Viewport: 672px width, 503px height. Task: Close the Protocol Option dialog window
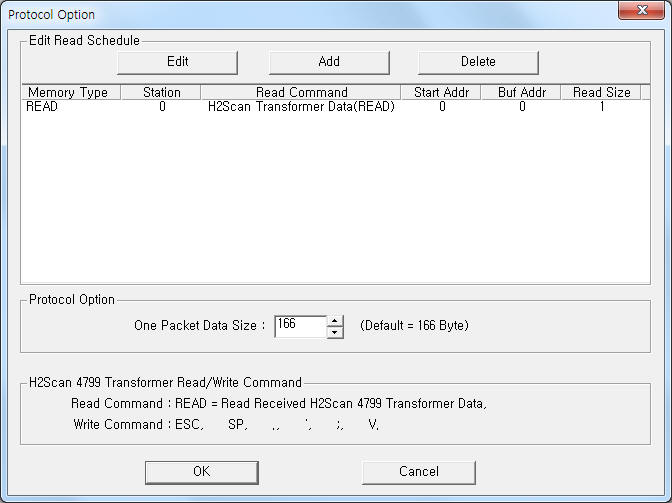(x=641, y=10)
